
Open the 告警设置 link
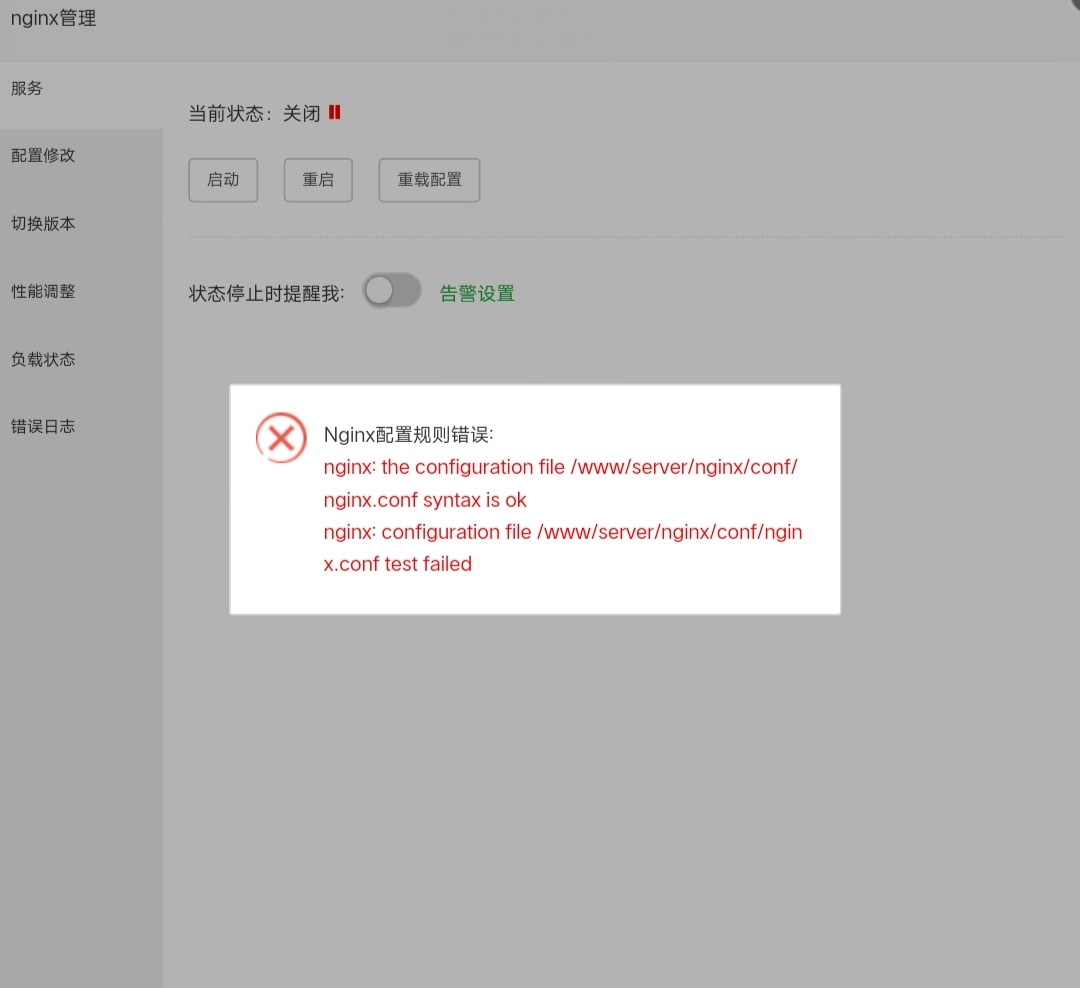pyautogui.click(x=477, y=294)
